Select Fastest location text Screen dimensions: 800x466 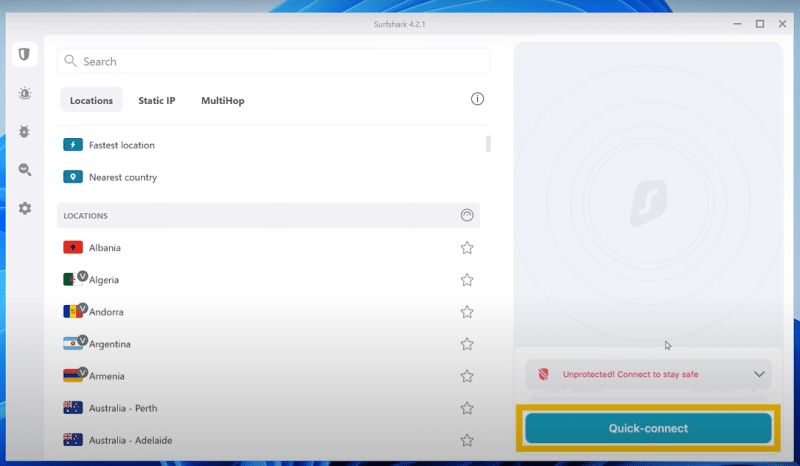click(121, 145)
